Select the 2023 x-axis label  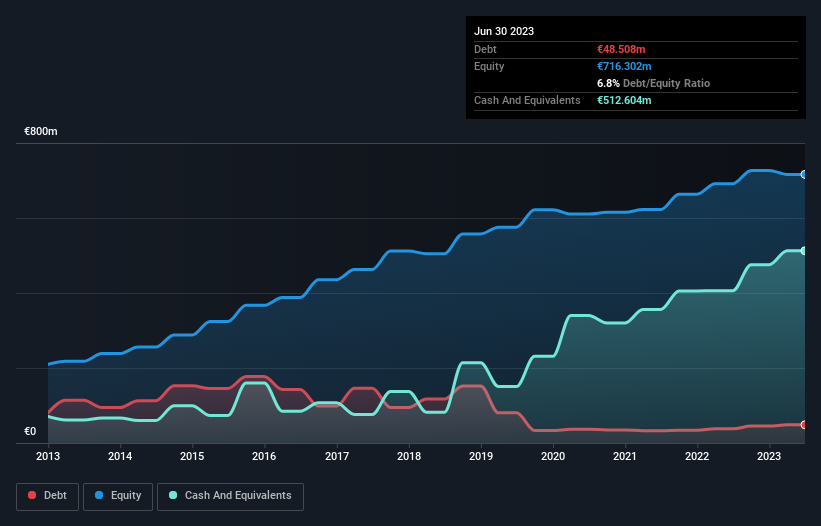pyautogui.click(x=769, y=456)
